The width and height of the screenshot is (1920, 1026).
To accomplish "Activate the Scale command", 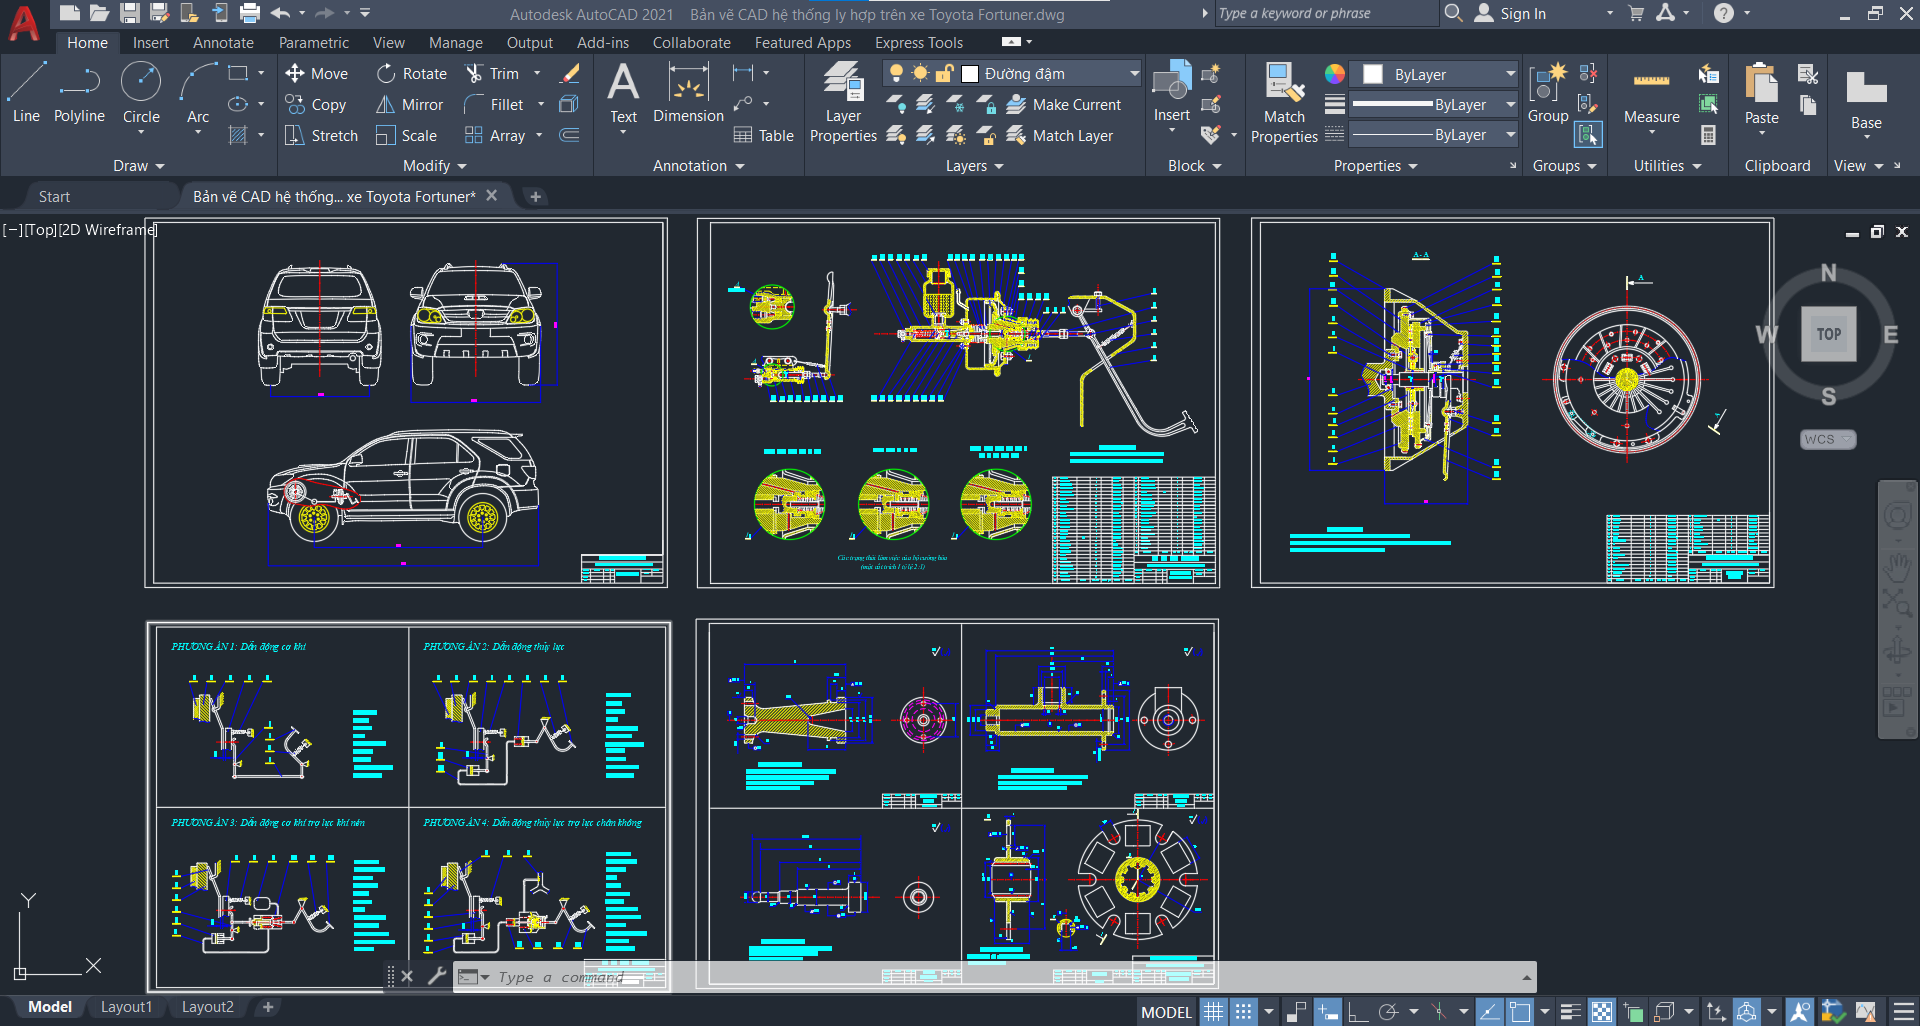I will 406,135.
